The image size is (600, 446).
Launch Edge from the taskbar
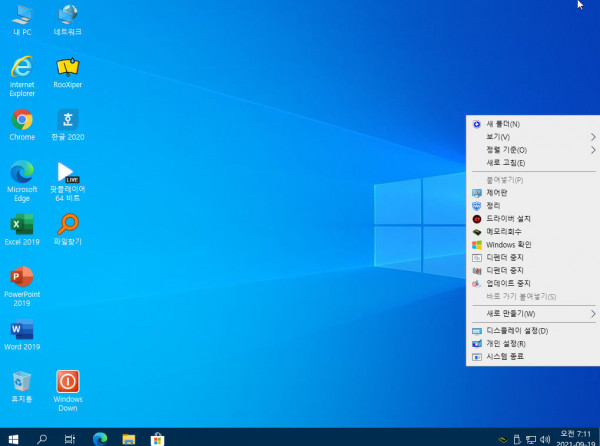click(x=100, y=439)
